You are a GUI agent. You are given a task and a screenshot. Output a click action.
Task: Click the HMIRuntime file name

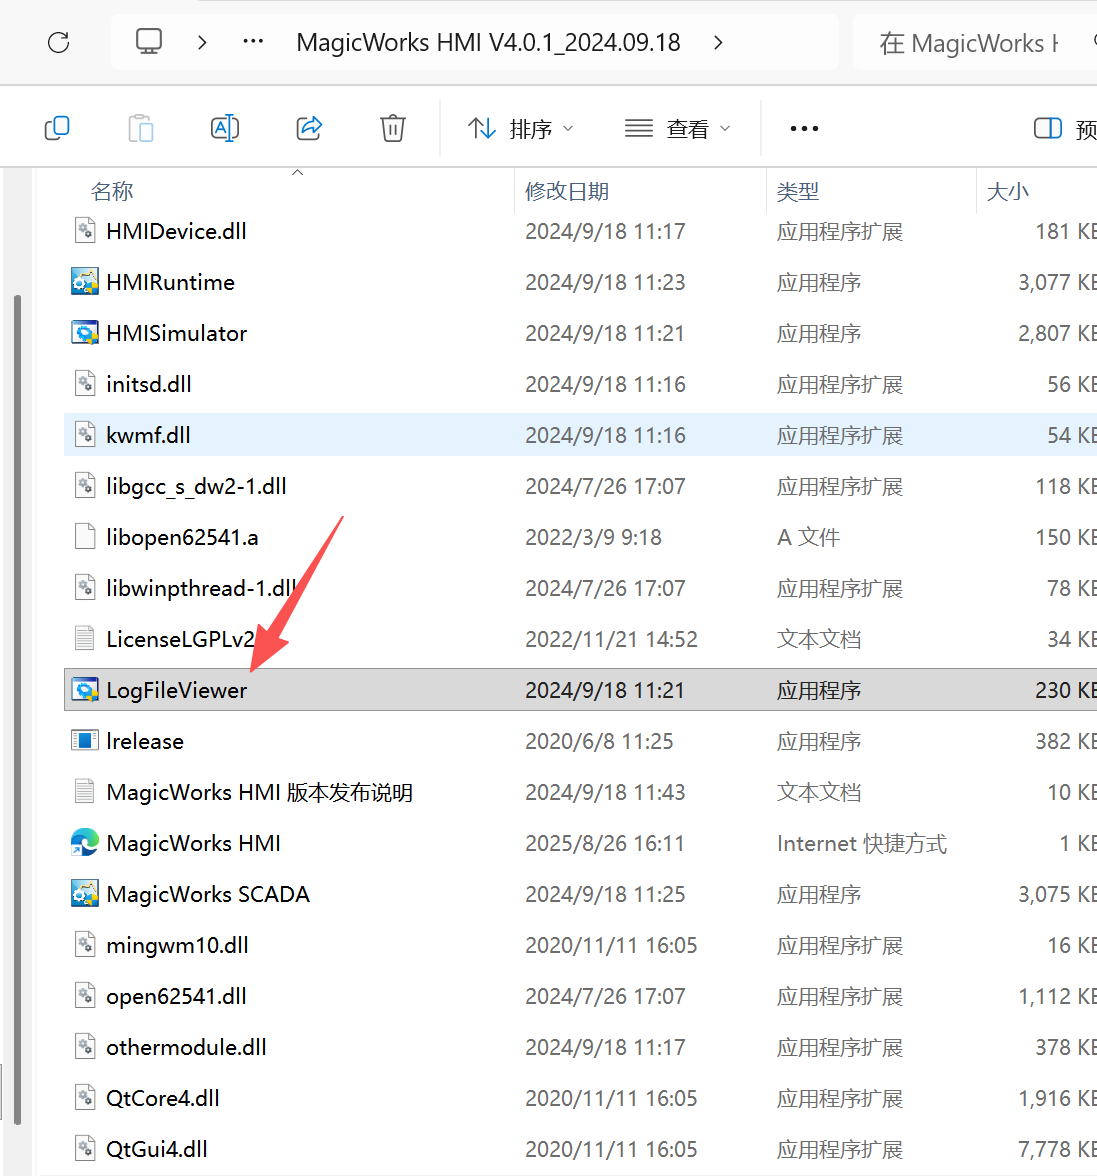(x=170, y=282)
